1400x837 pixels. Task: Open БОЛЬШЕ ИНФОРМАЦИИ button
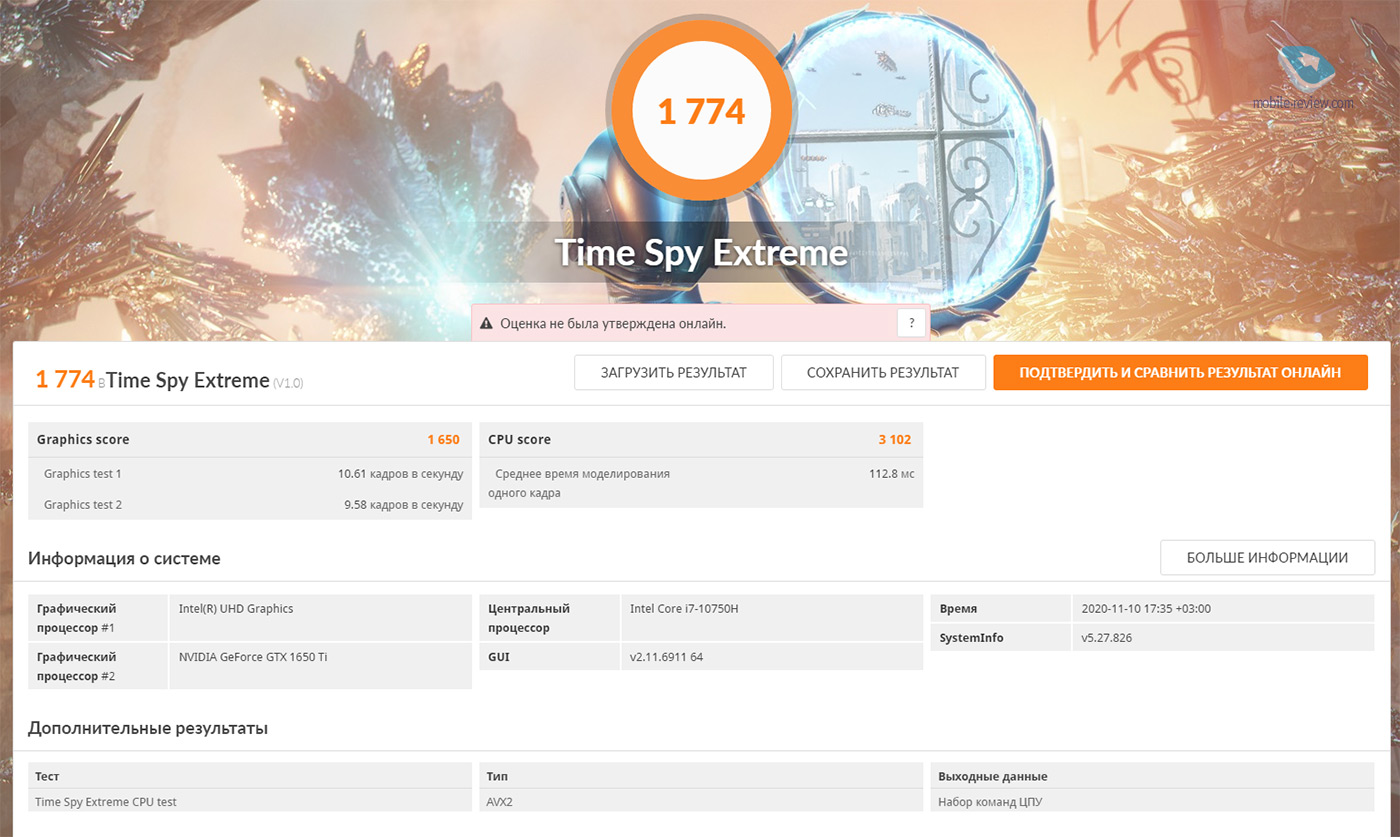point(1267,558)
